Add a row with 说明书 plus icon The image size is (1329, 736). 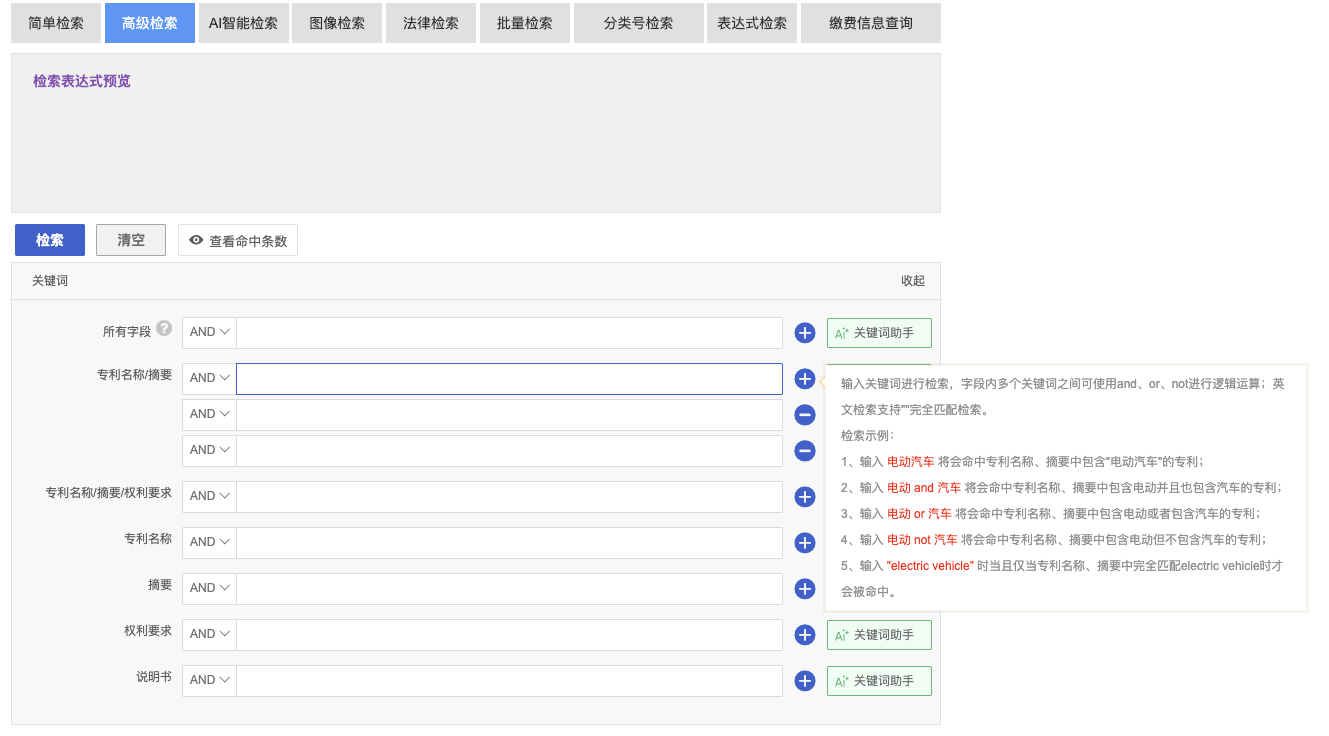click(805, 681)
